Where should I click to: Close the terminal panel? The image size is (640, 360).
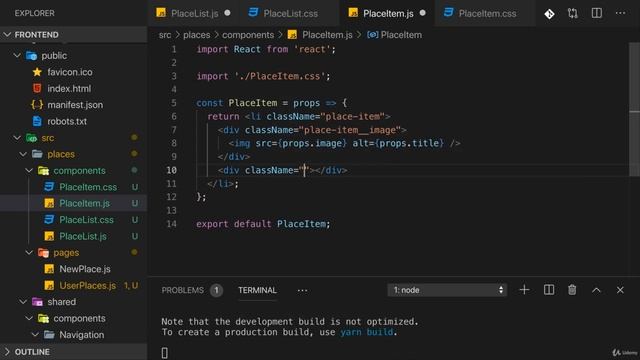(x=620, y=290)
